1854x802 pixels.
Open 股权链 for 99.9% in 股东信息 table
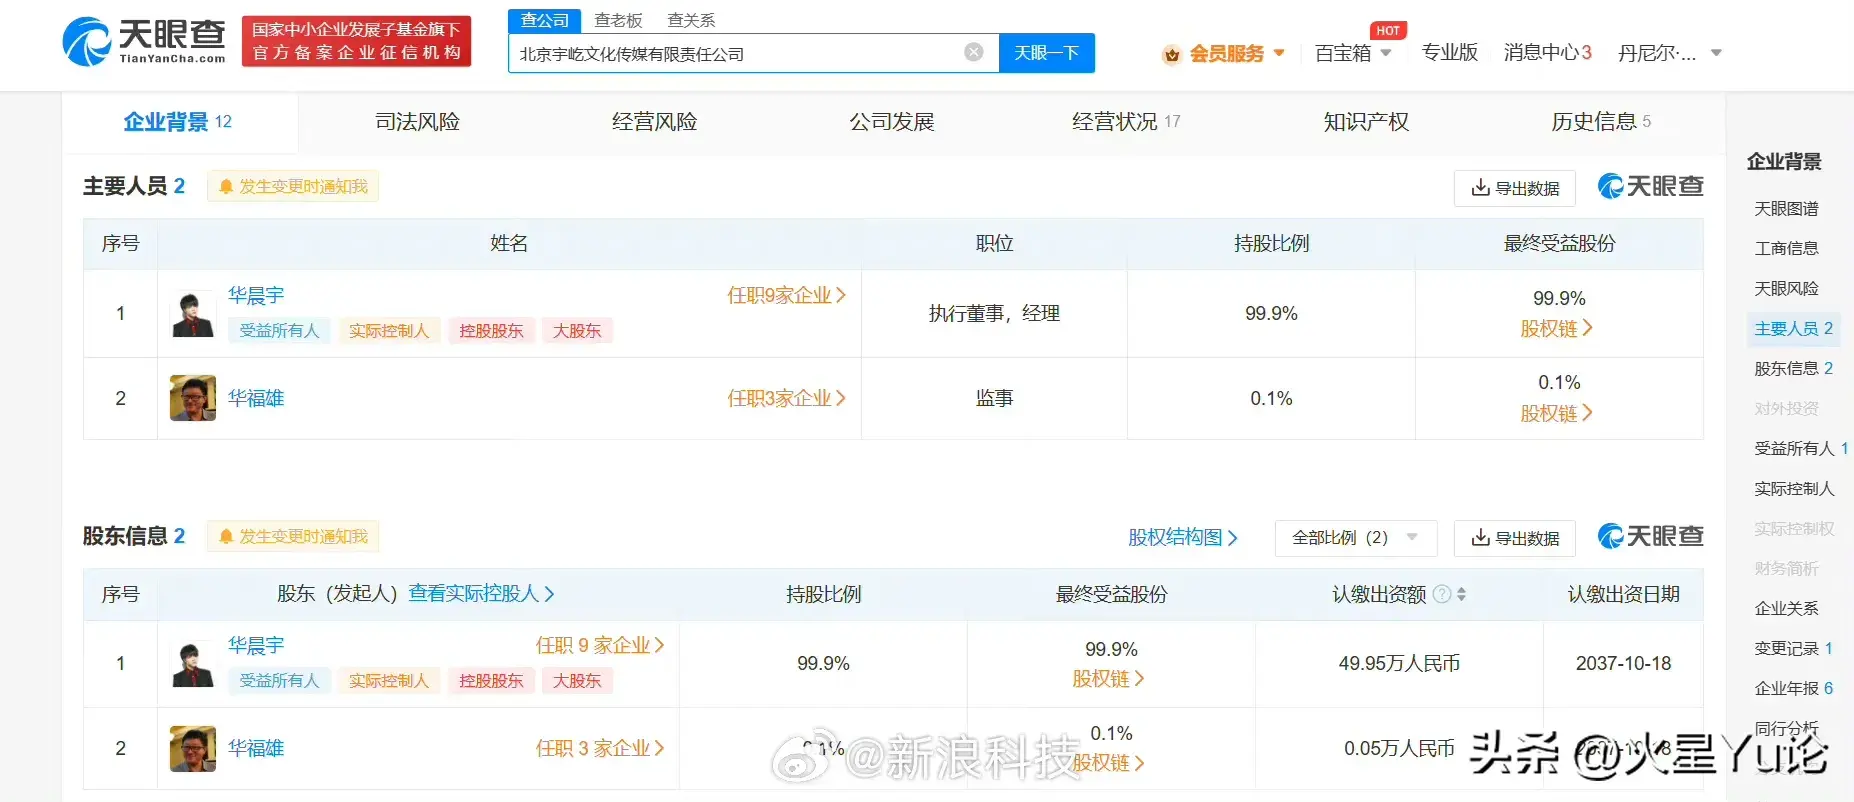click(x=1108, y=679)
